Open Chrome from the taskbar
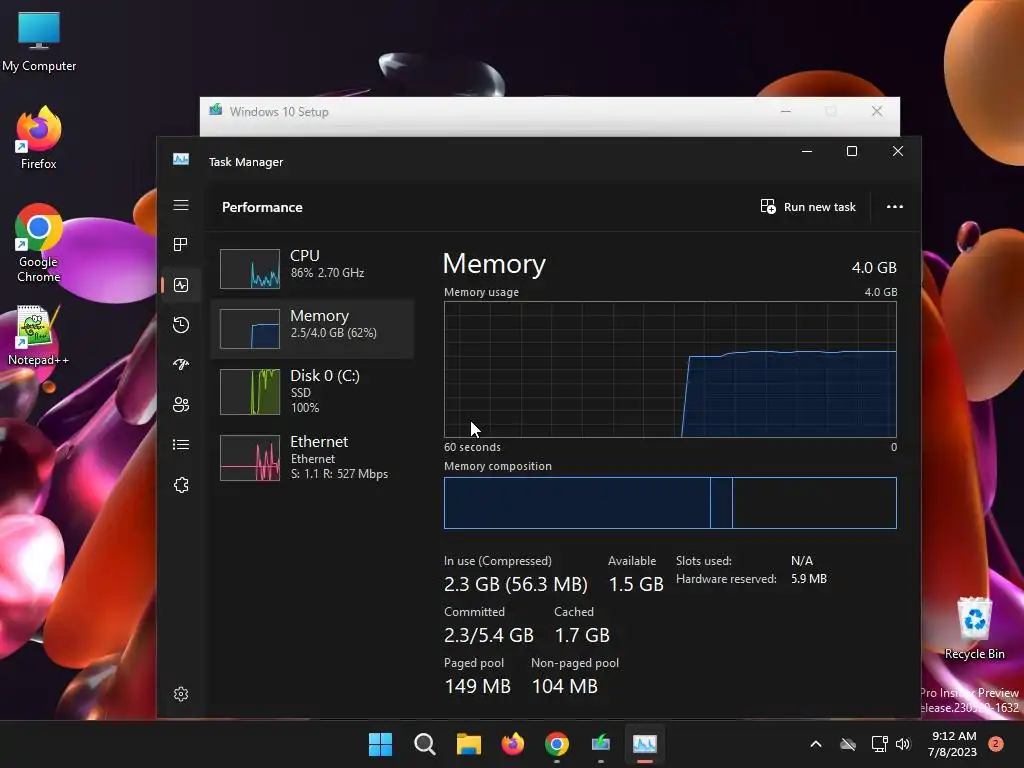The height and width of the screenshot is (768, 1024). [x=556, y=744]
